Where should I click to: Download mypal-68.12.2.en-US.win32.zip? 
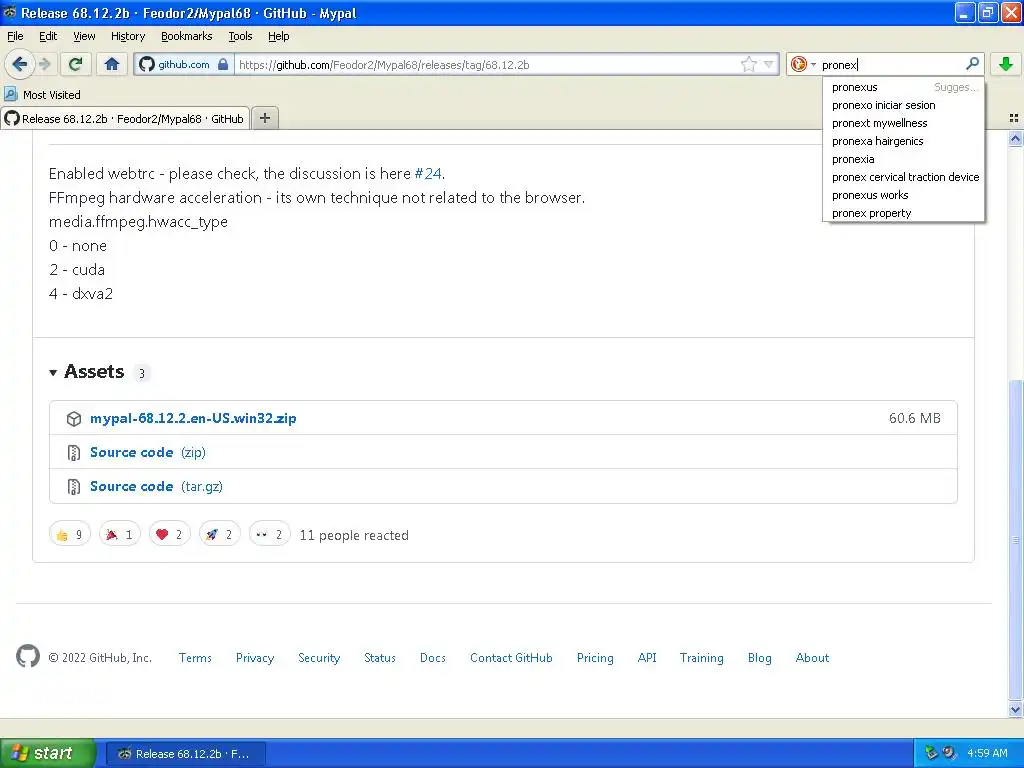pyautogui.click(x=193, y=418)
